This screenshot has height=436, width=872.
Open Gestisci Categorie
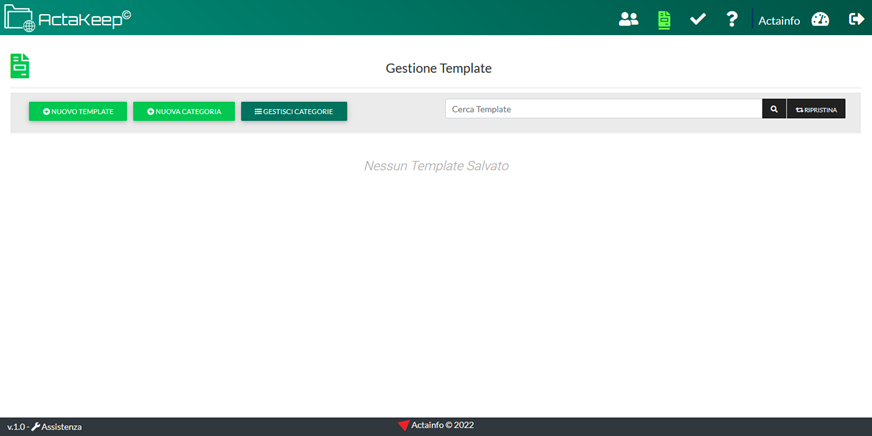point(294,111)
